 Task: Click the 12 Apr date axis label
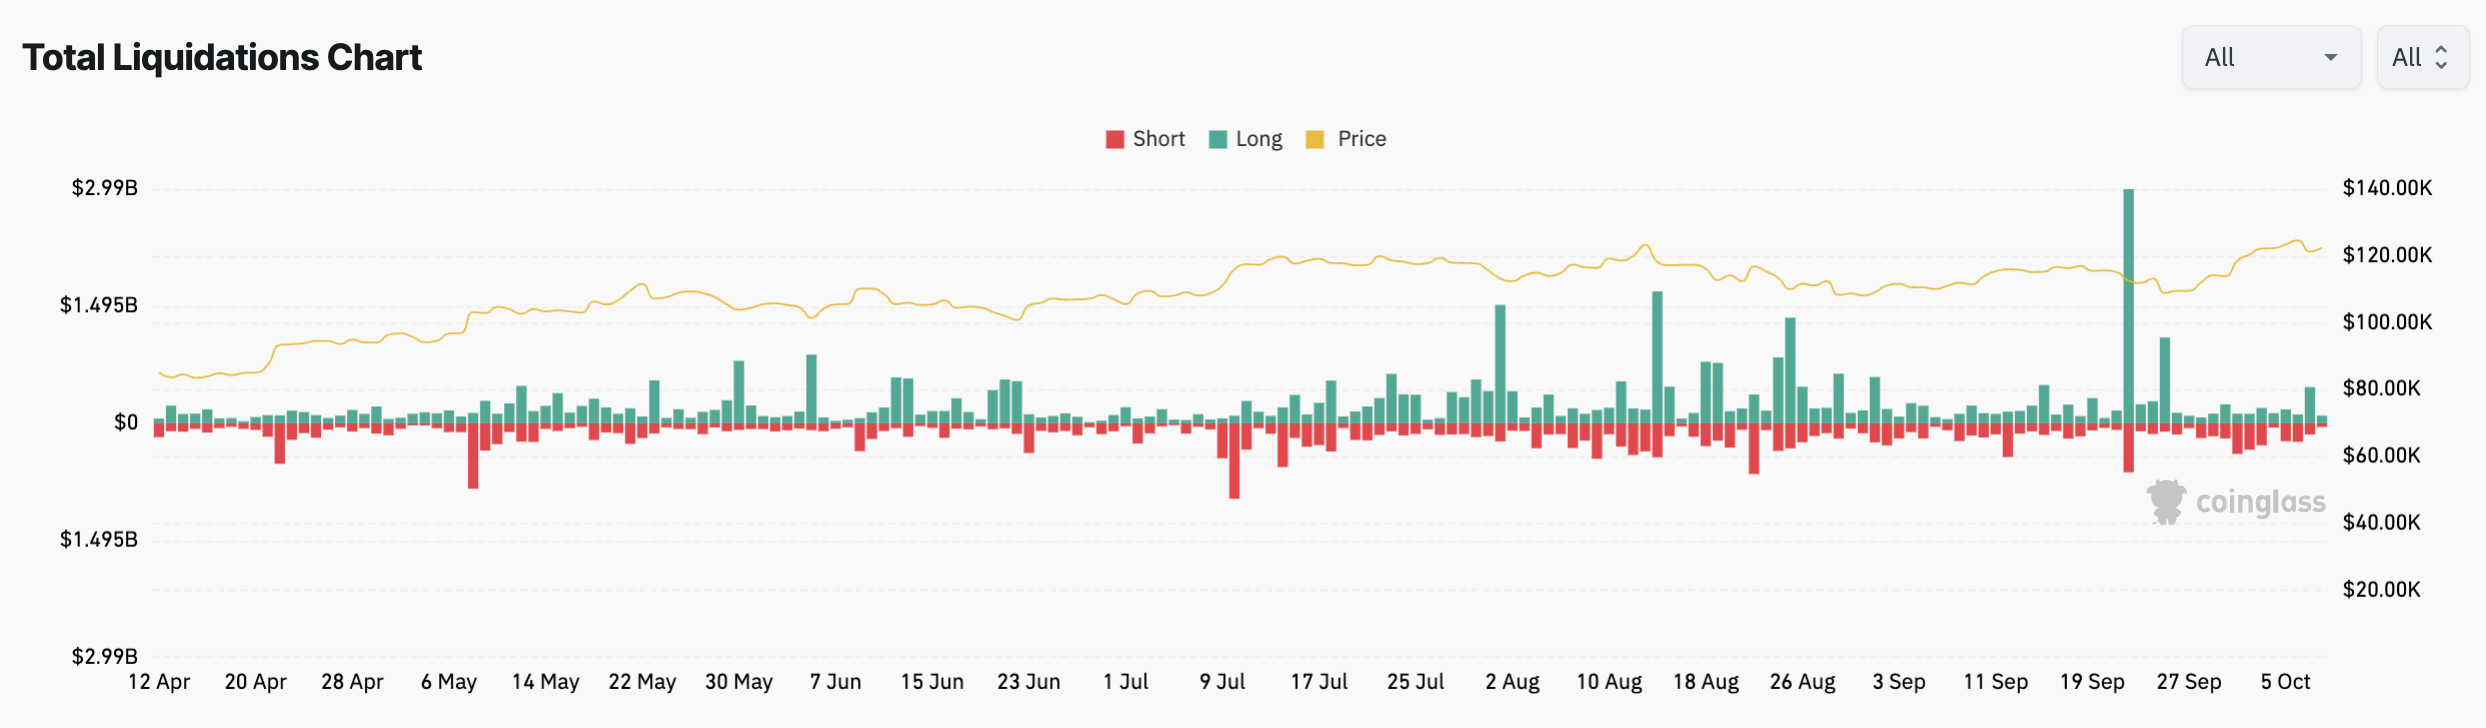coord(159,682)
